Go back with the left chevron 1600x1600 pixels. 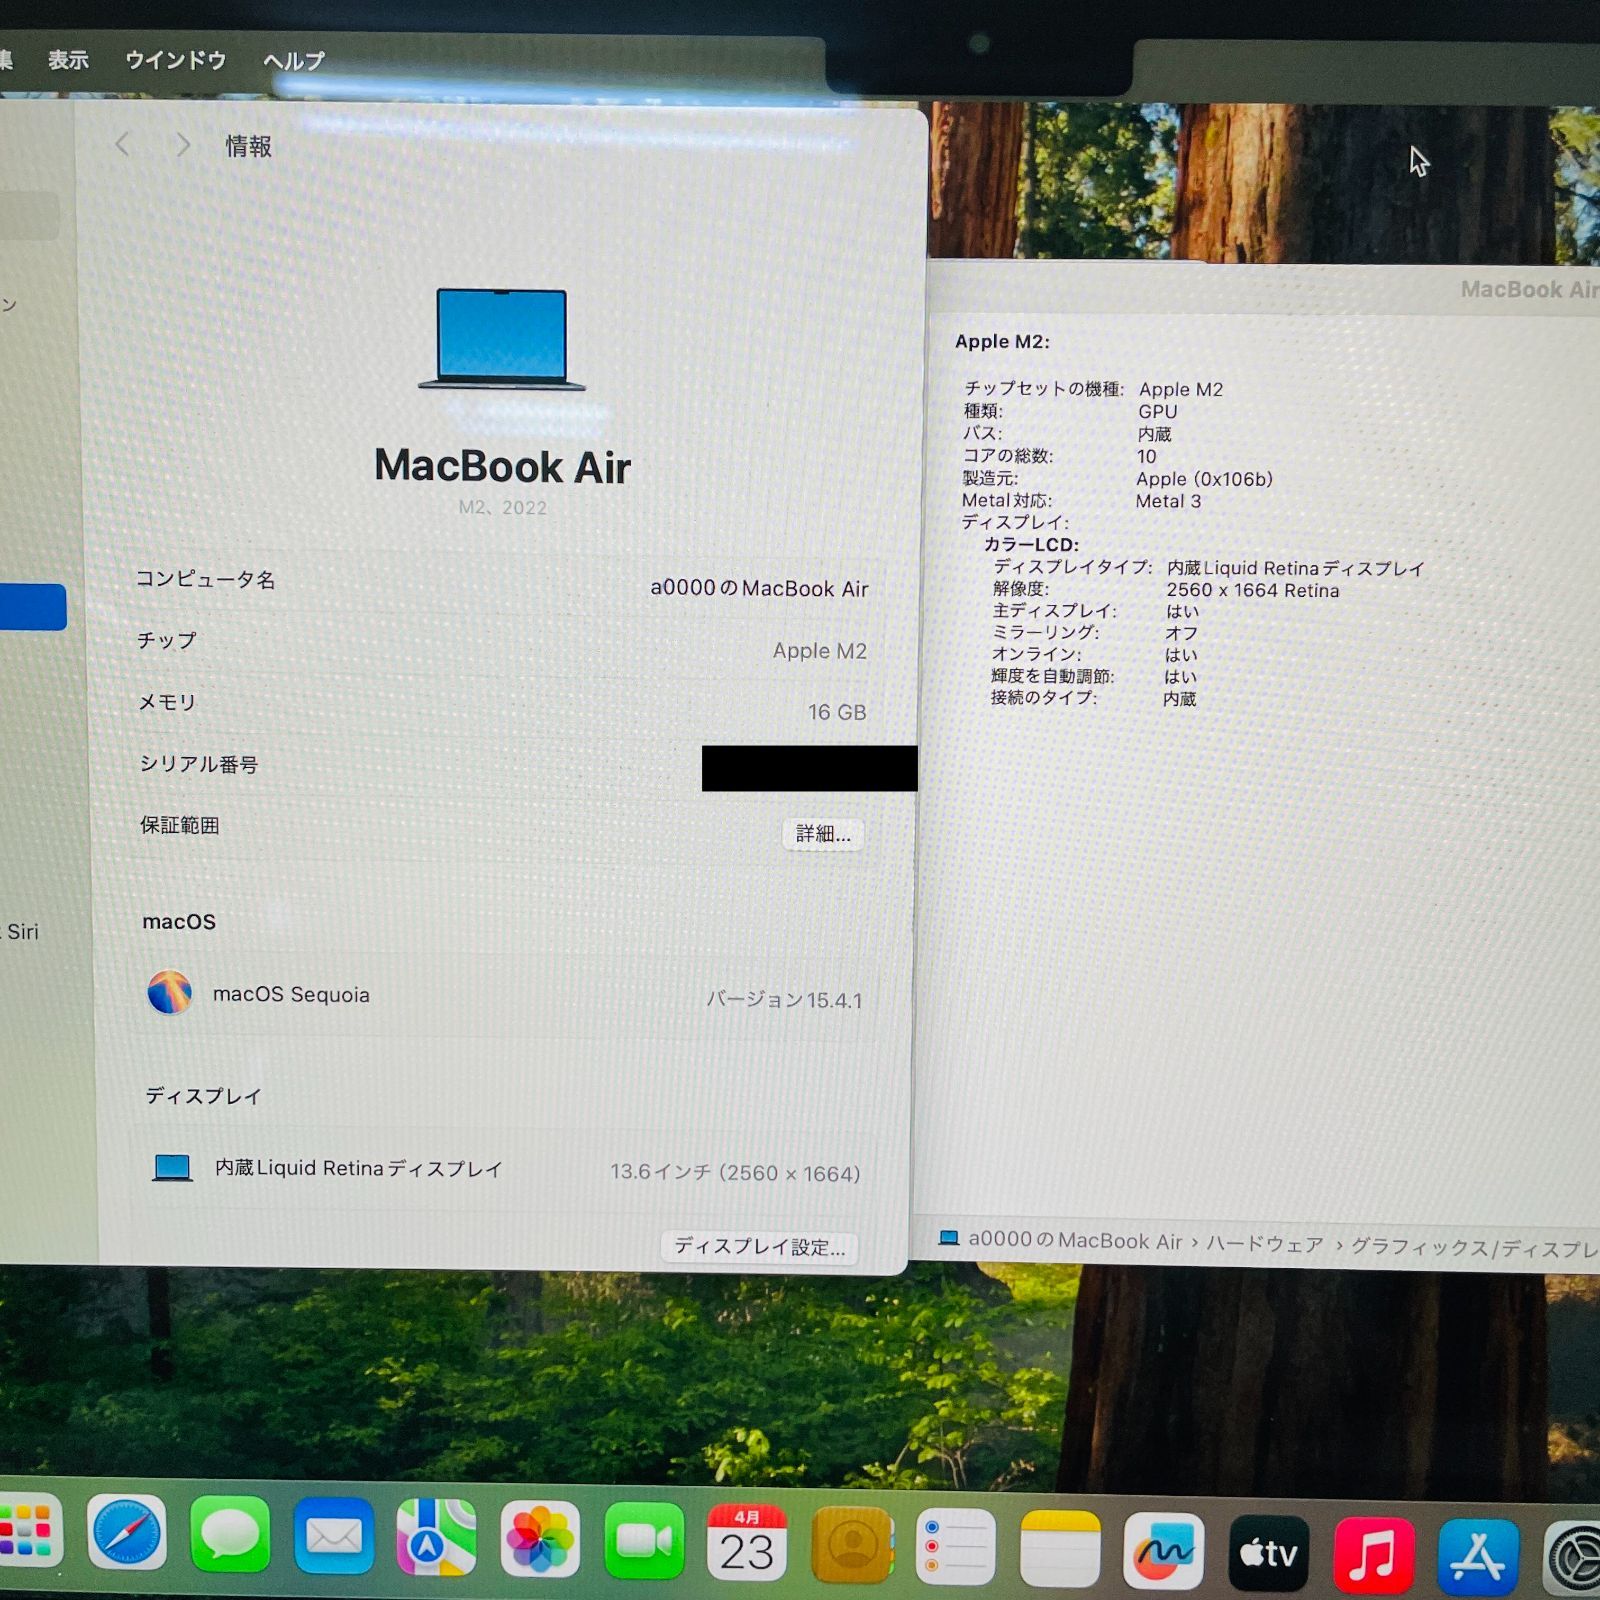122,144
